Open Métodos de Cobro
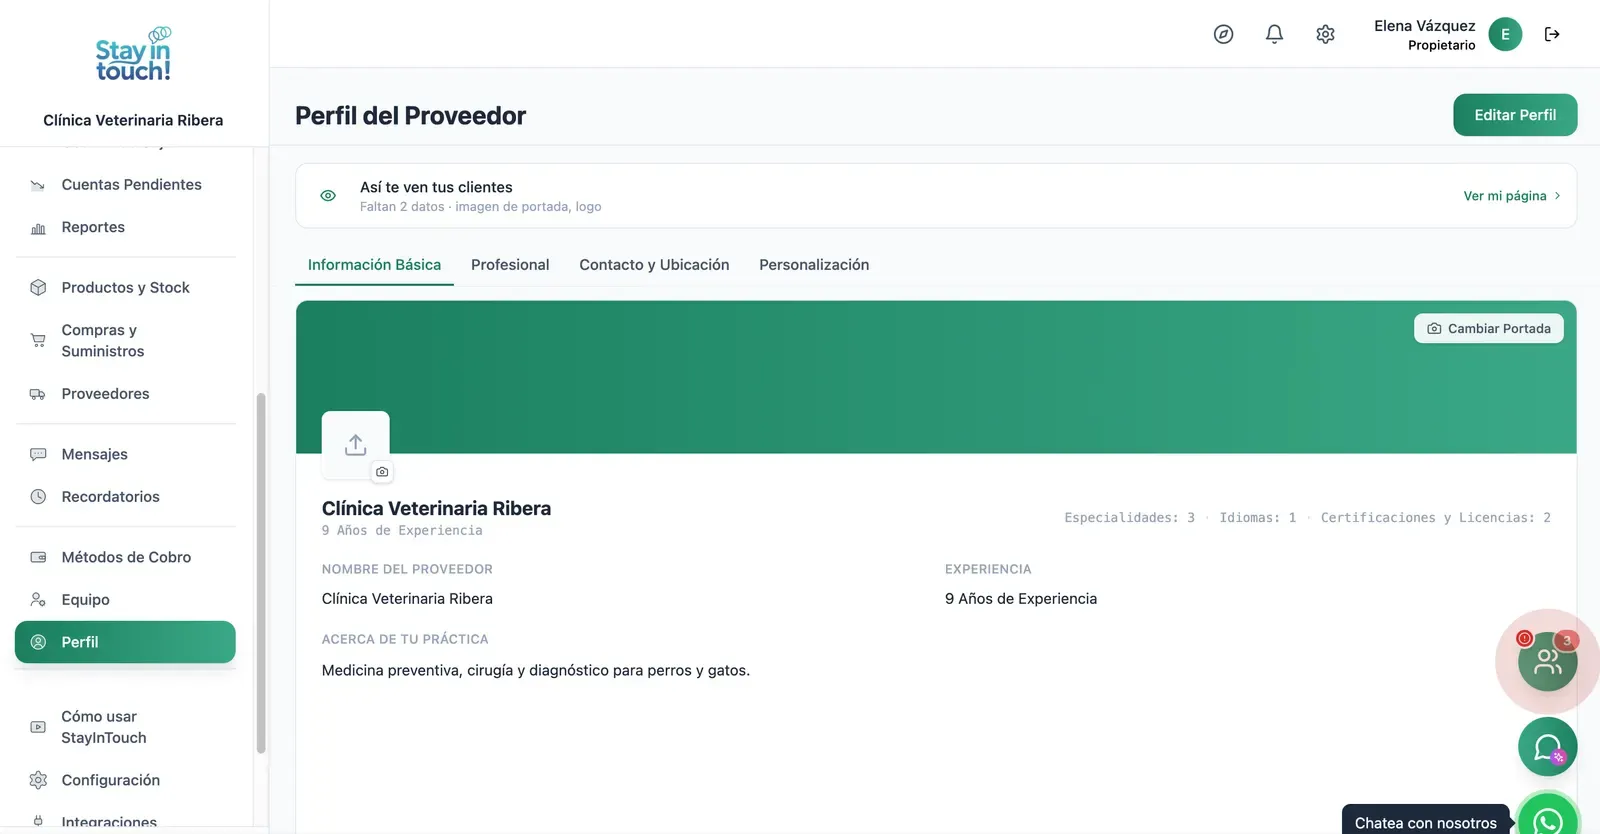The width and height of the screenshot is (1600, 834). [126, 557]
